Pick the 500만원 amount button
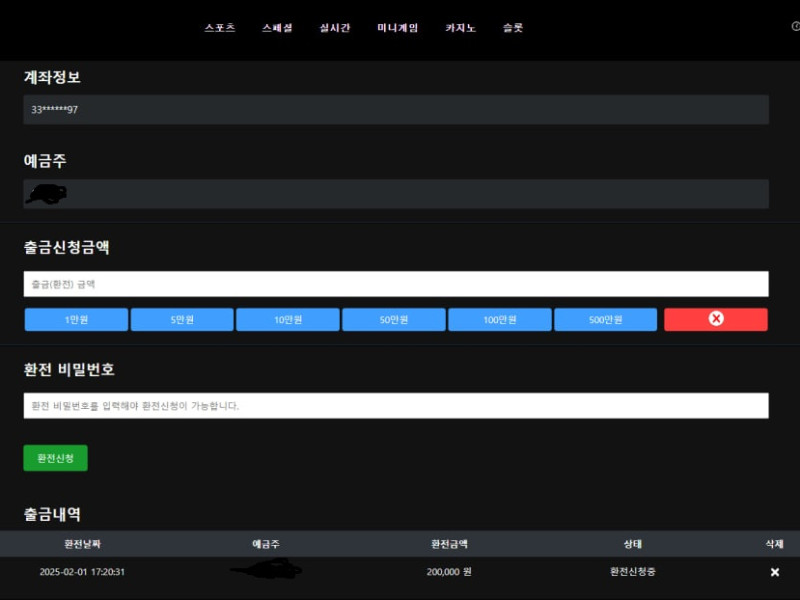This screenshot has width=800, height=600. pos(605,320)
